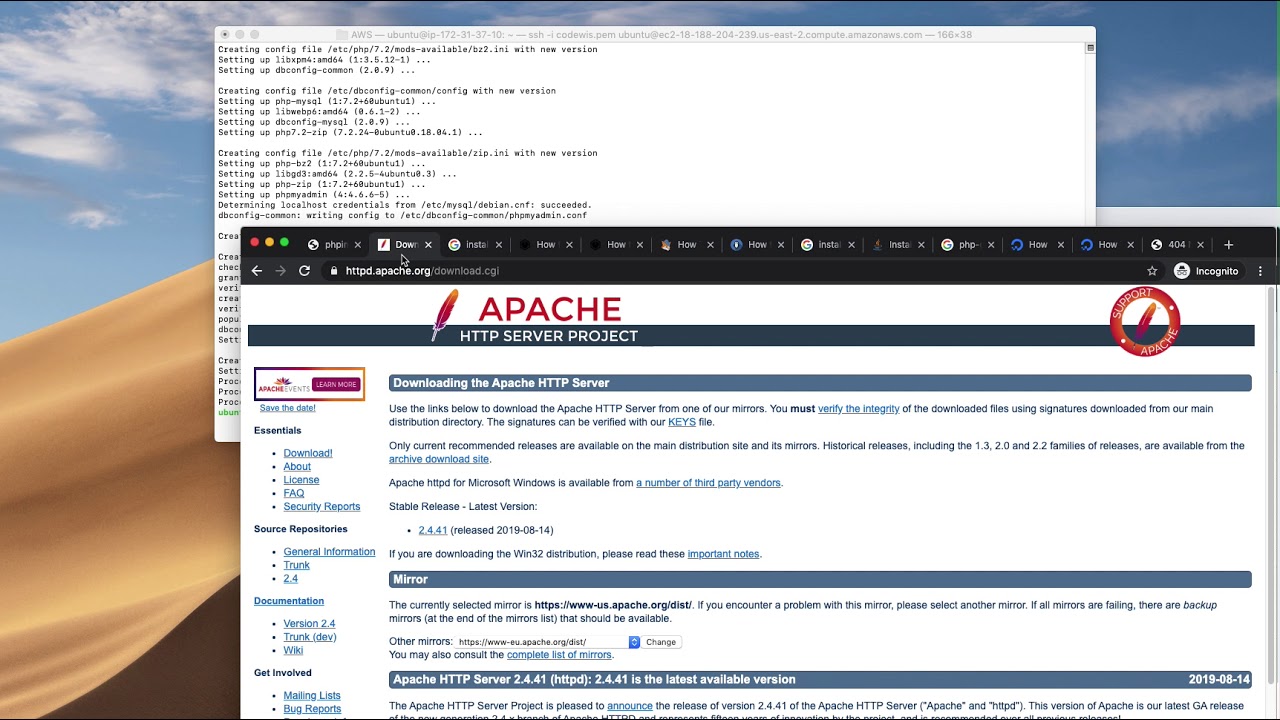Open the Trunk link under Source Repositories
Screen dimensions: 1280x720
click(296, 565)
